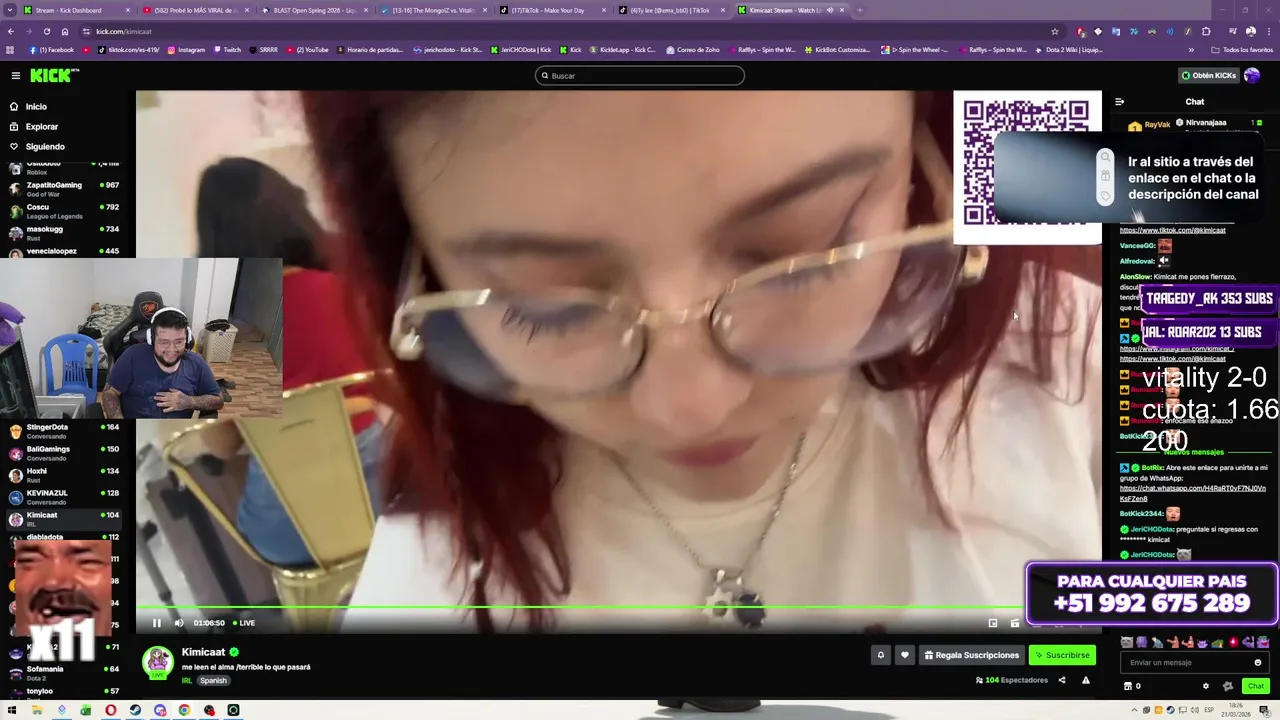Open Opera browser from taskbar
Screen dimensions: 1280x720
(111, 710)
